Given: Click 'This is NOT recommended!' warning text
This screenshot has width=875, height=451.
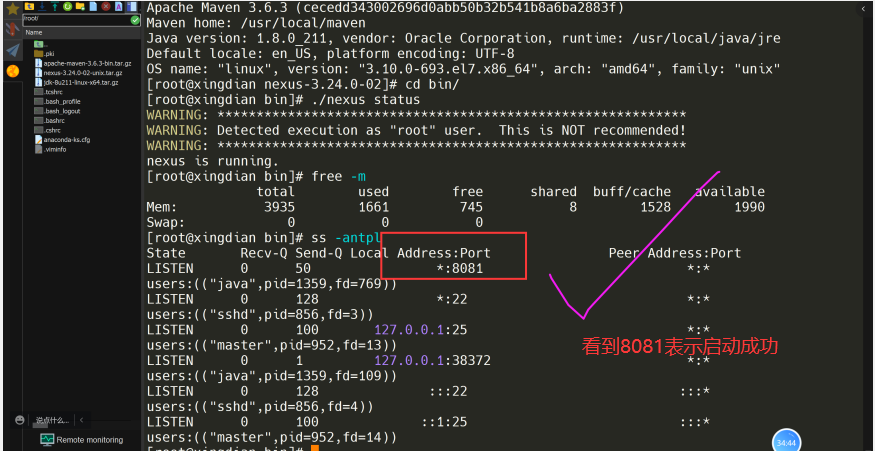Looking at the screenshot, I should tap(592, 130).
